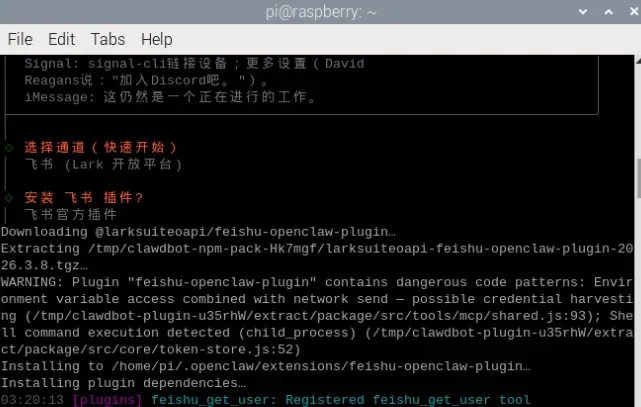The height and width of the screenshot is (407, 641).
Task: Click the Downloading @larksuiteapi line
Action: [x=198, y=231]
